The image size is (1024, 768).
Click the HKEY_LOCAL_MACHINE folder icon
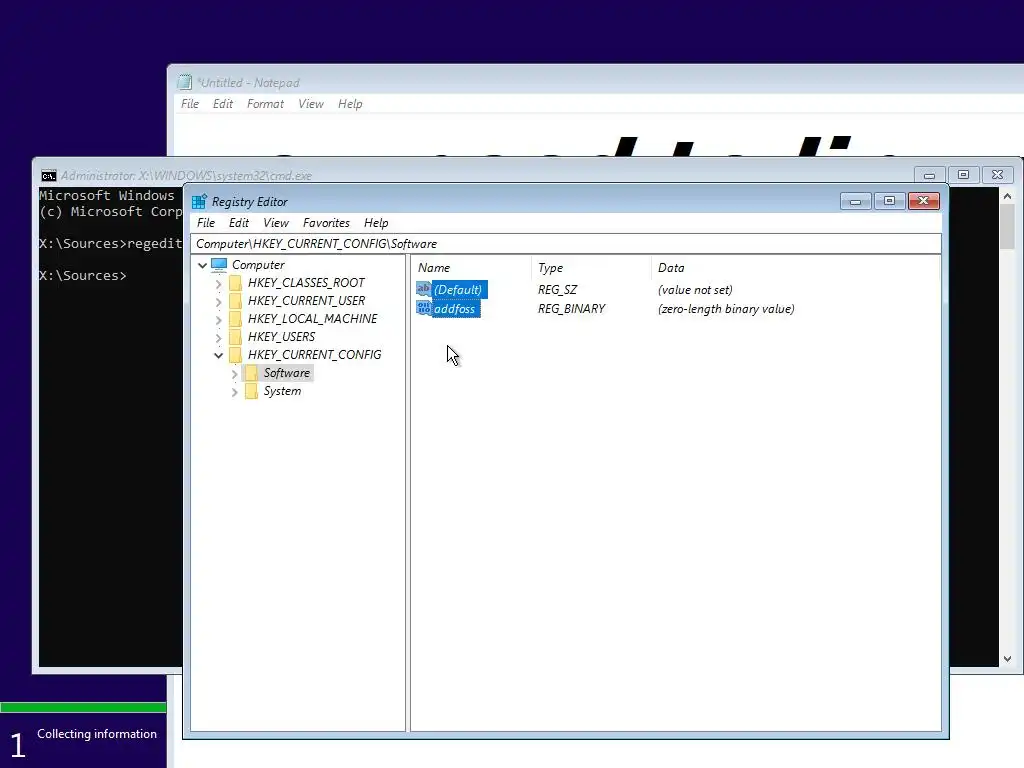point(235,319)
